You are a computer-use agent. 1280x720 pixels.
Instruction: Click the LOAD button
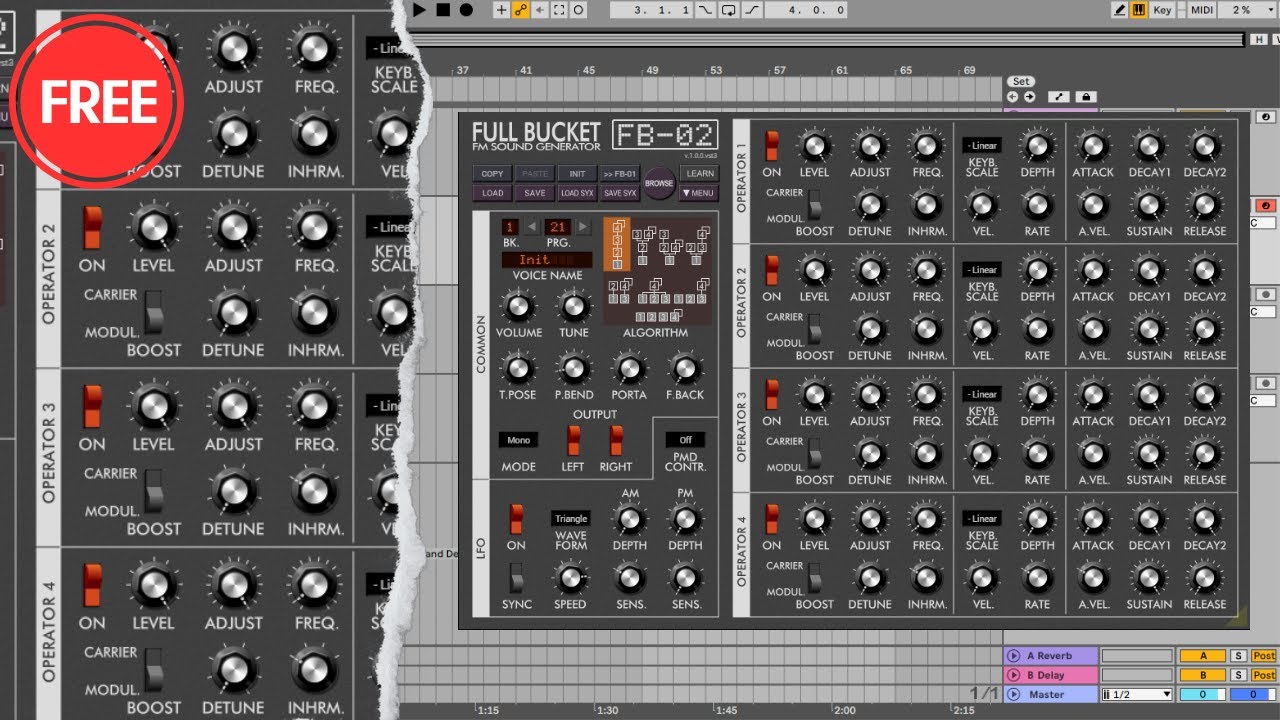[493, 193]
